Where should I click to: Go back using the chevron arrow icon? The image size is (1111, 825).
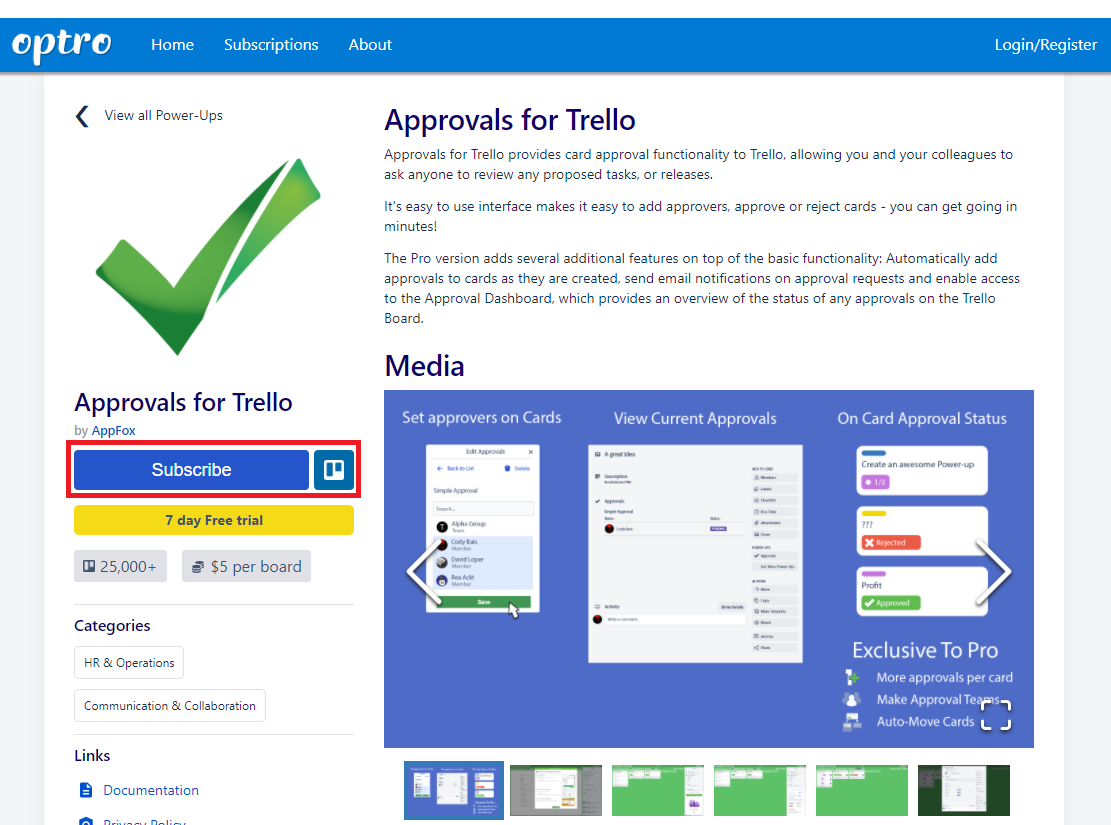click(82, 116)
